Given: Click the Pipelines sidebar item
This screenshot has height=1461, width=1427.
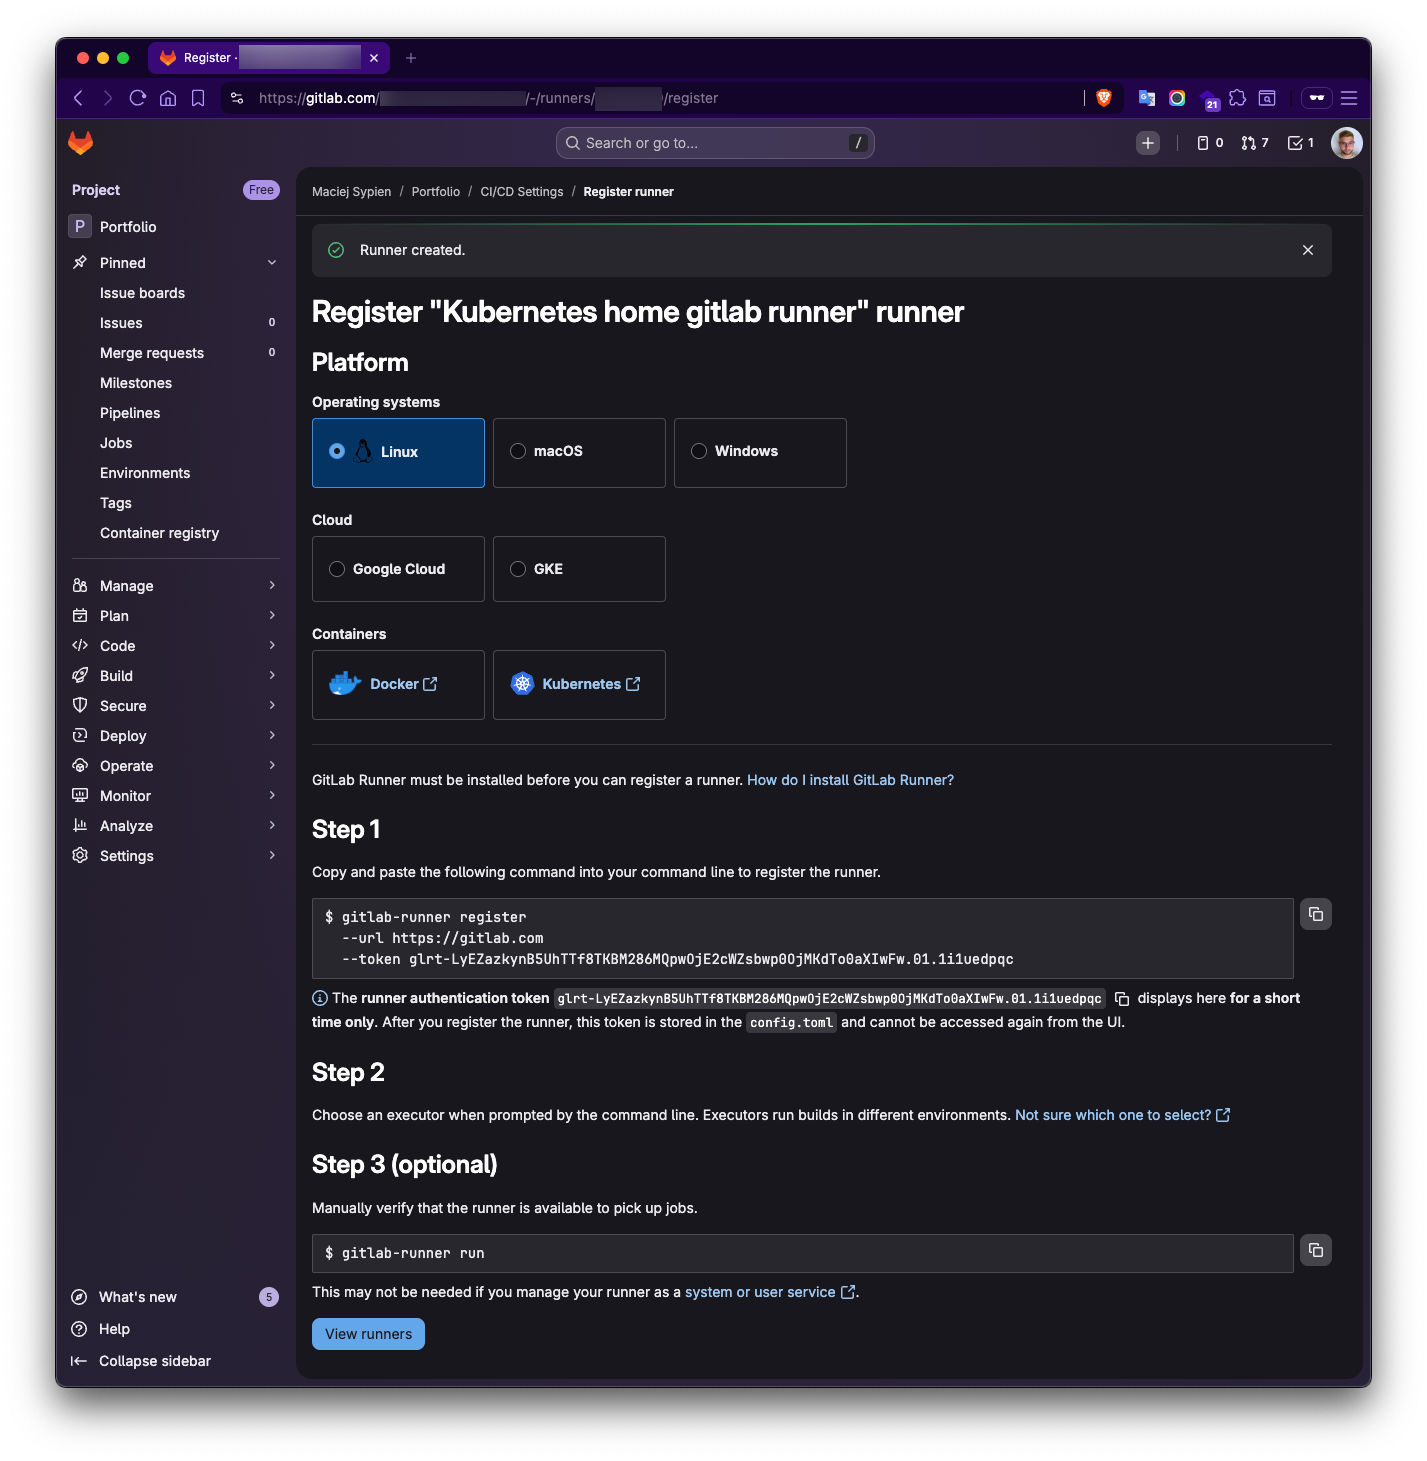Looking at the screenshot, I should (129, 412).
